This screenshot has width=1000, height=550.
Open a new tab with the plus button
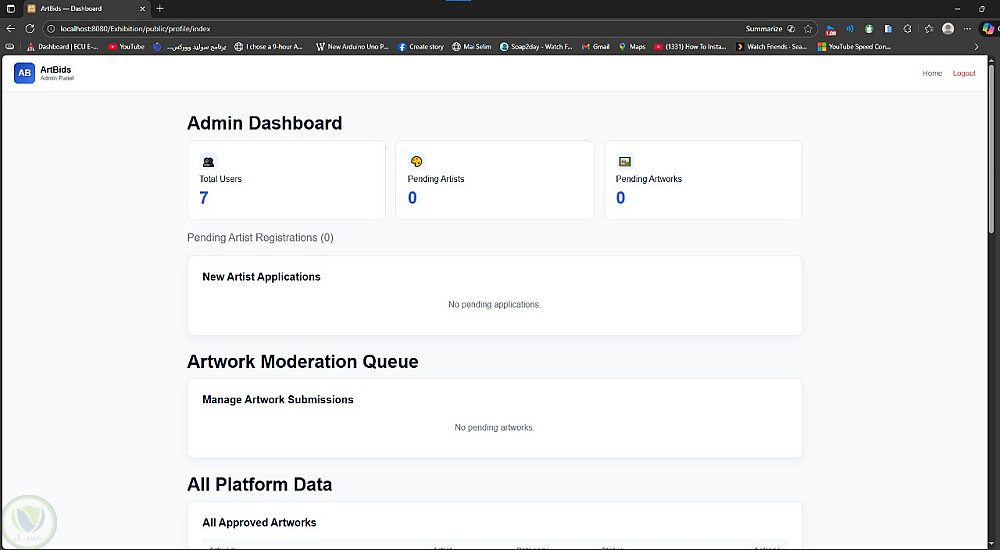pos(160,8)
